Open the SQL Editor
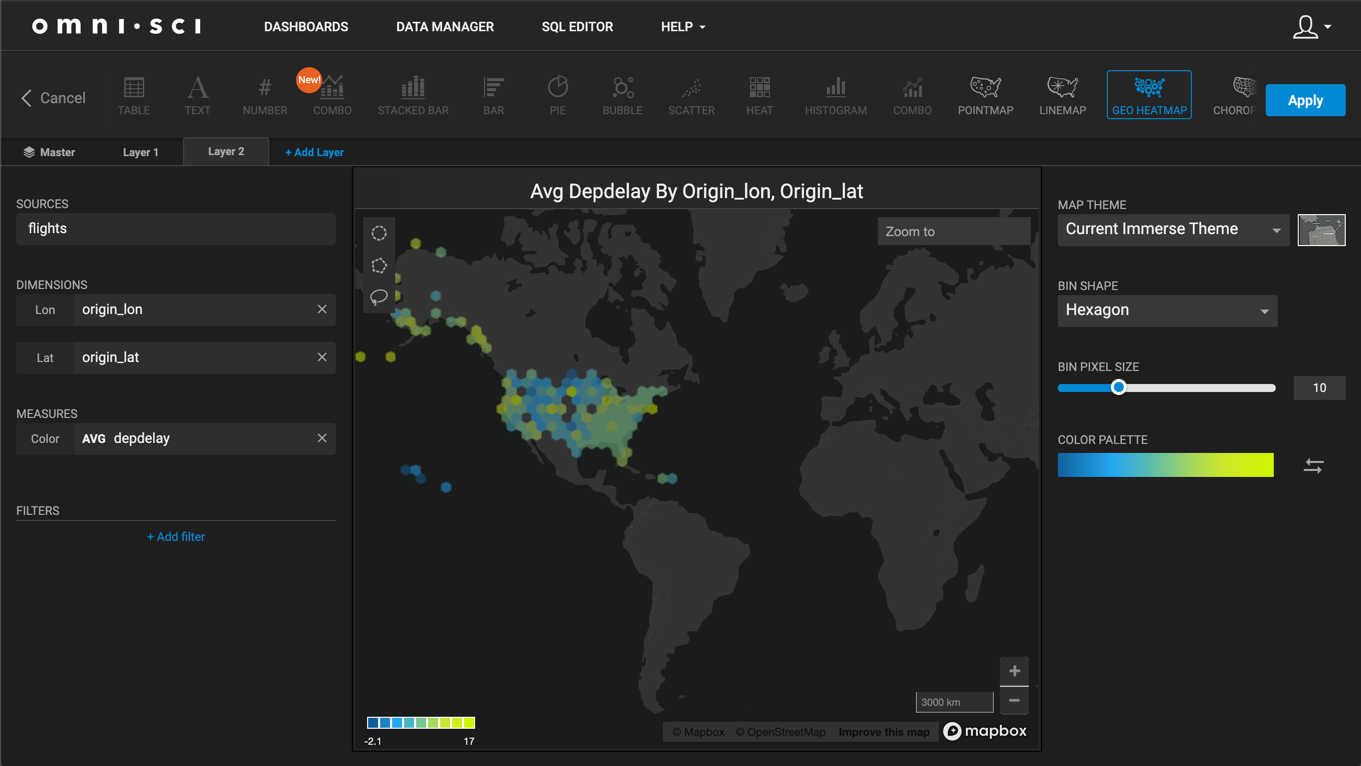Image resolution: width=1361 pixels, height=766 pixels. tap(577, 27)
